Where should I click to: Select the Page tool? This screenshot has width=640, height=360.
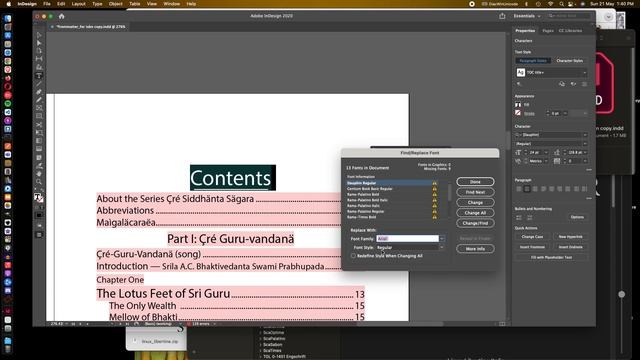pos(39,51)
